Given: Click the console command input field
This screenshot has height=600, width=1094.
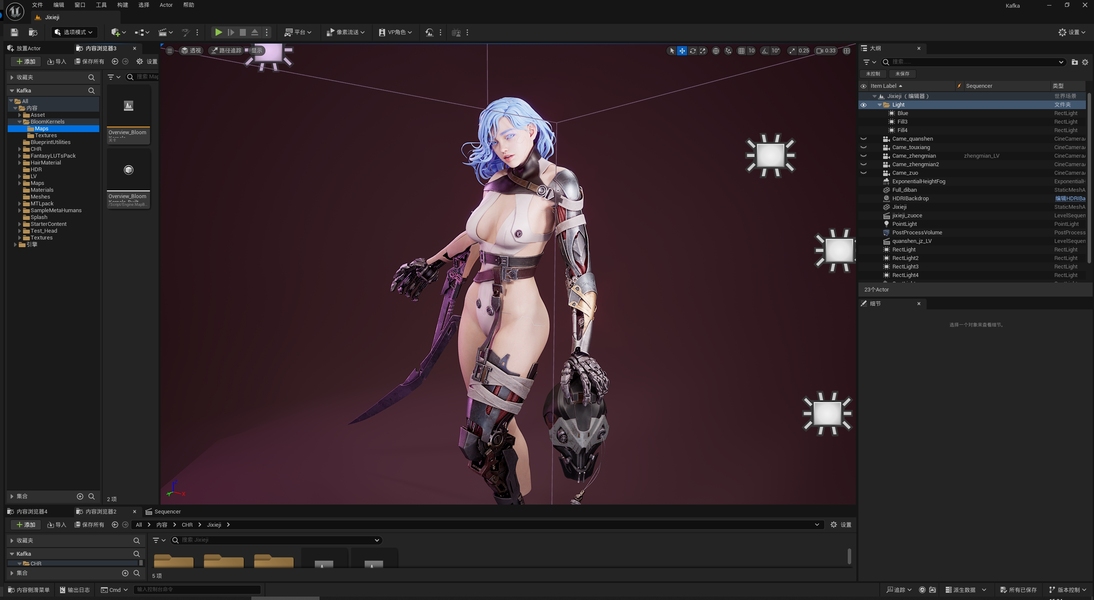Looking at the screenshot, I should click(x=197, y=590).
